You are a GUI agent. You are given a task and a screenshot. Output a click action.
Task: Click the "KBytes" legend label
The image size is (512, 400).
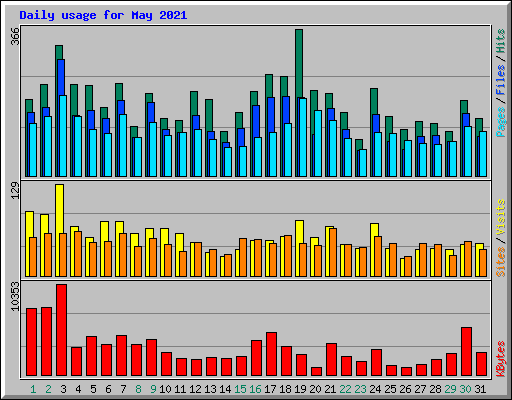click(x=501, y=359)
